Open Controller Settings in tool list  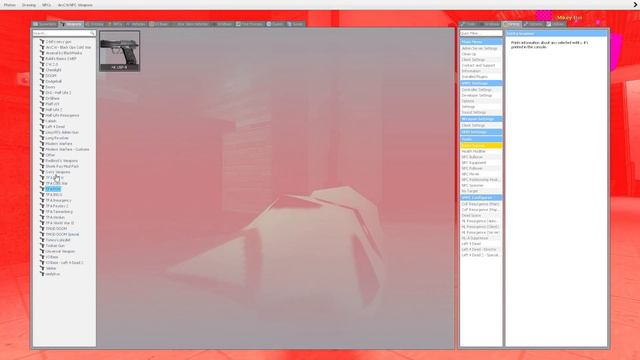pos(481,89)
